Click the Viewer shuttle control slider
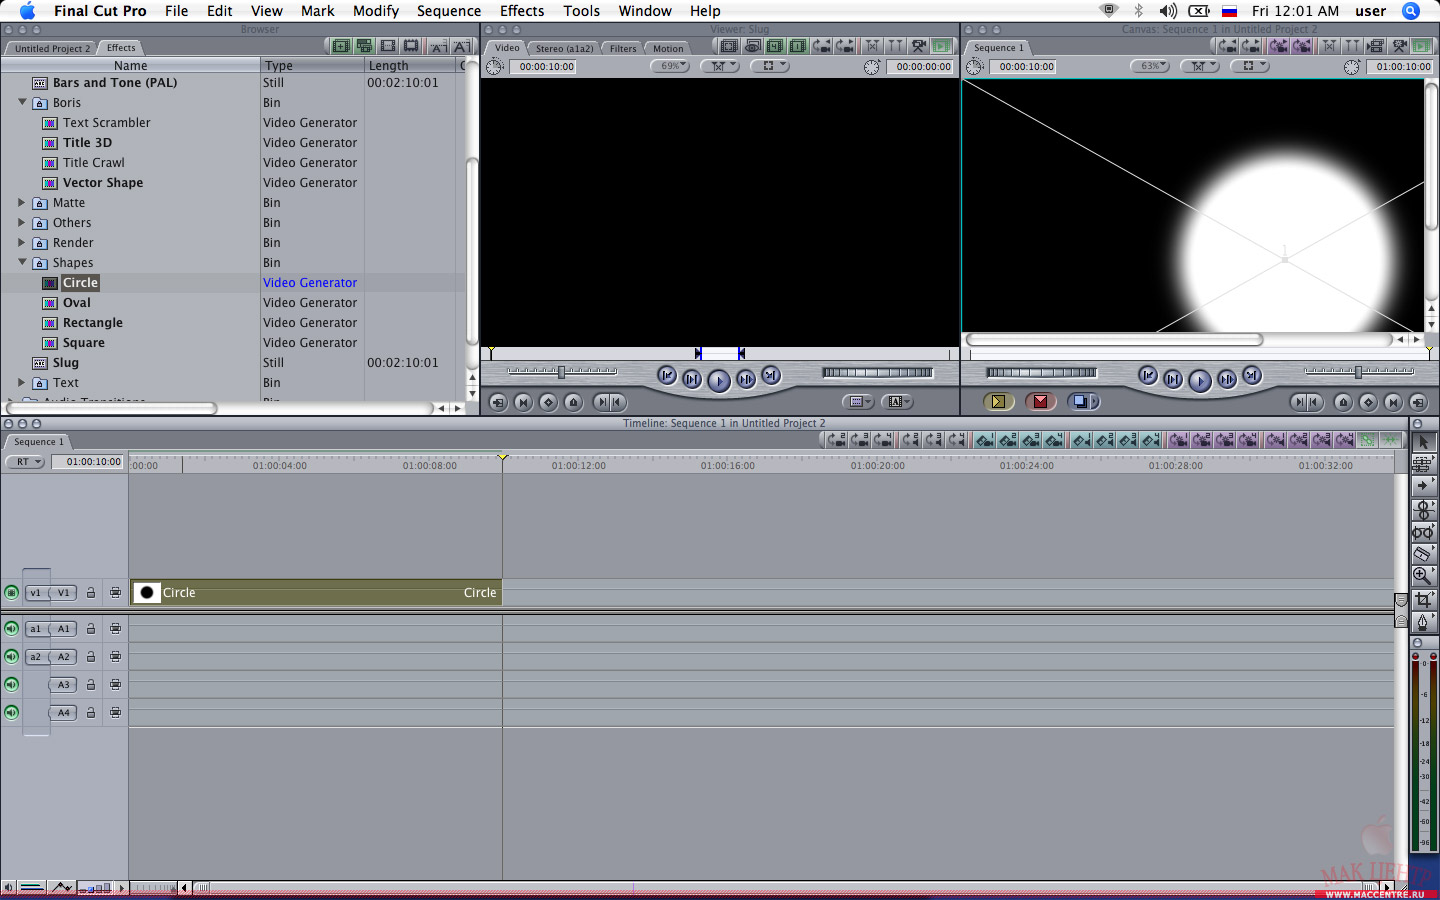Viewport: 1440px width, 900px height. (x=562, y=372)
